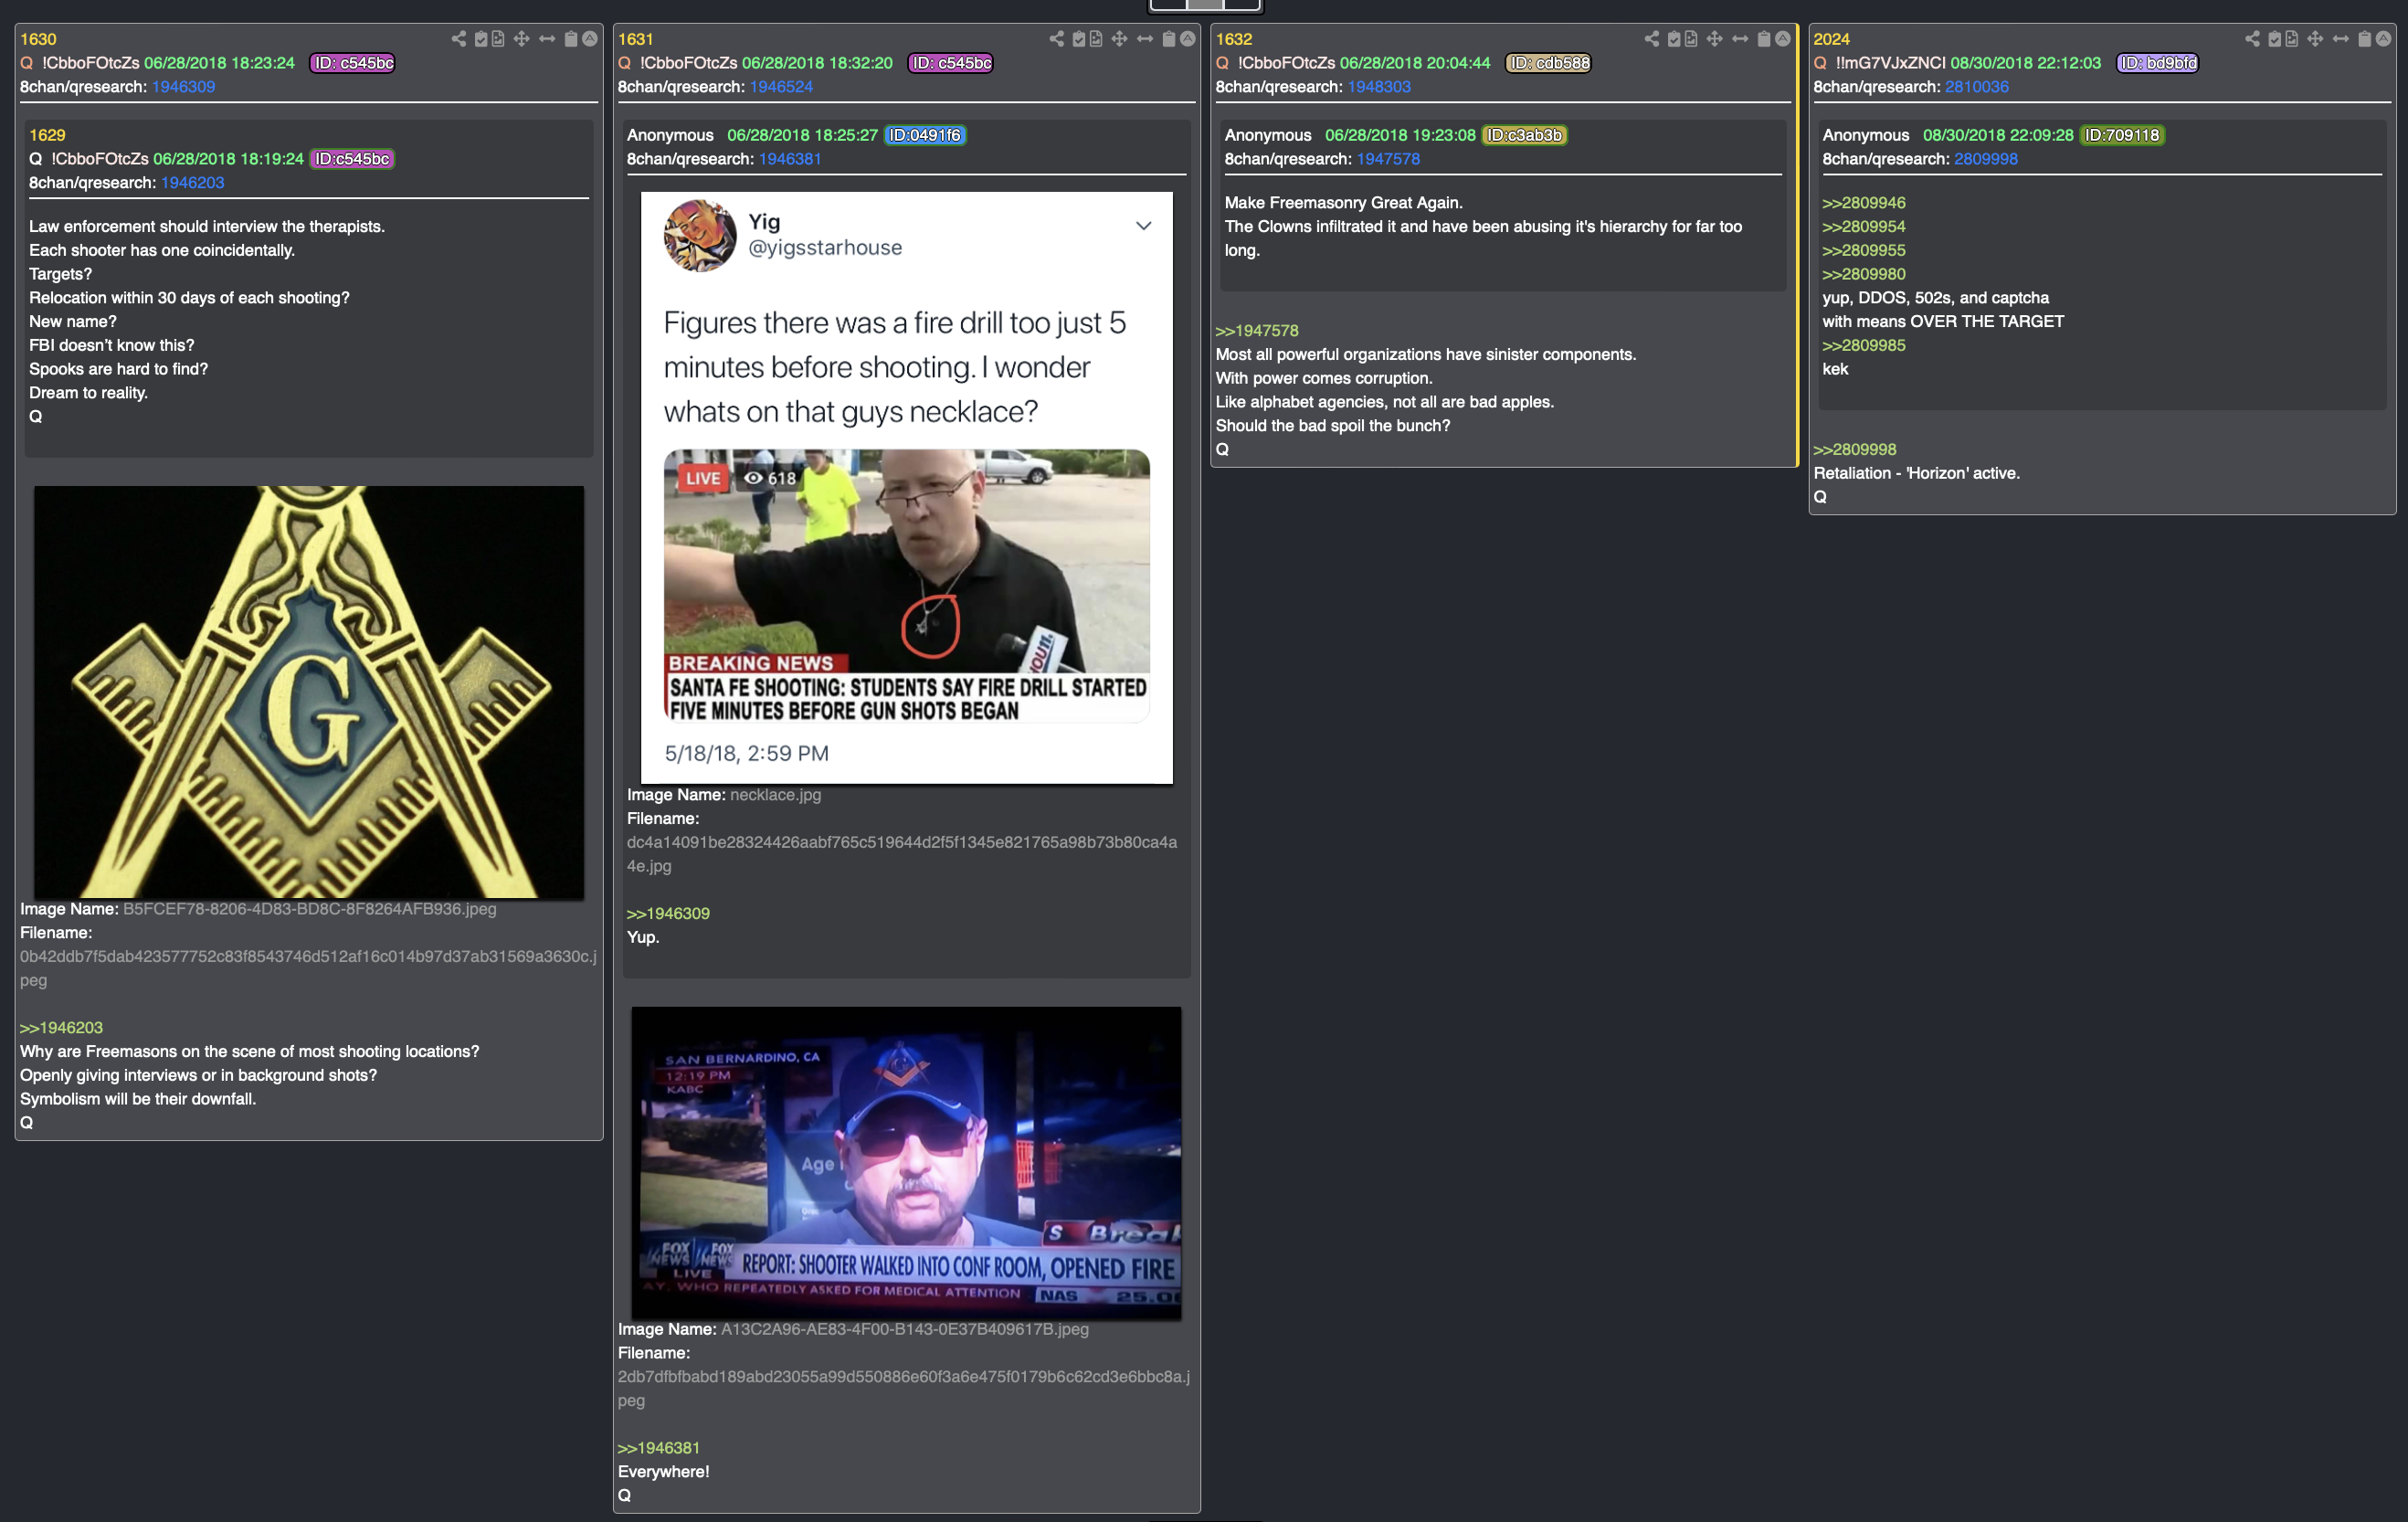Click the A13C2A96-AE83-4F00-B143-0E37B409617B.jpeg image name
The width and height of the screenshot is (2408, 1522).
pyautogui.click(x=905, y=1330)
